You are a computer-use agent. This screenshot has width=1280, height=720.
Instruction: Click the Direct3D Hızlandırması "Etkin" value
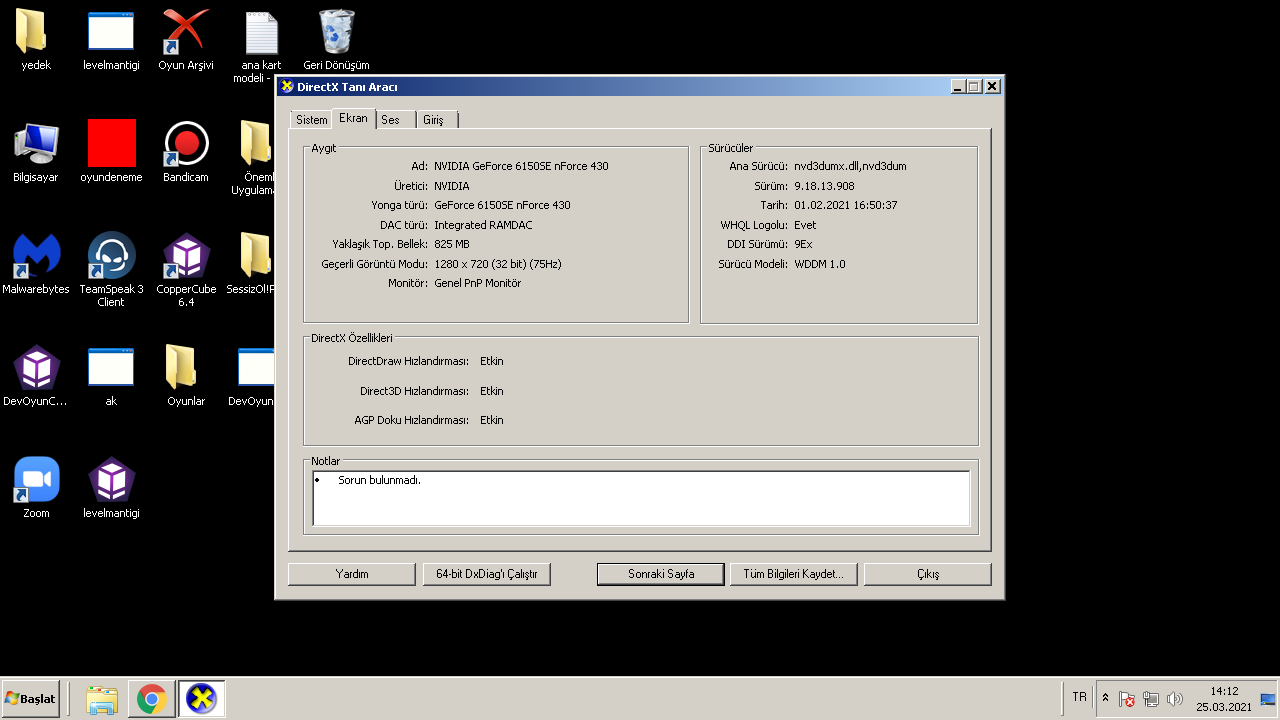[491, 391]
